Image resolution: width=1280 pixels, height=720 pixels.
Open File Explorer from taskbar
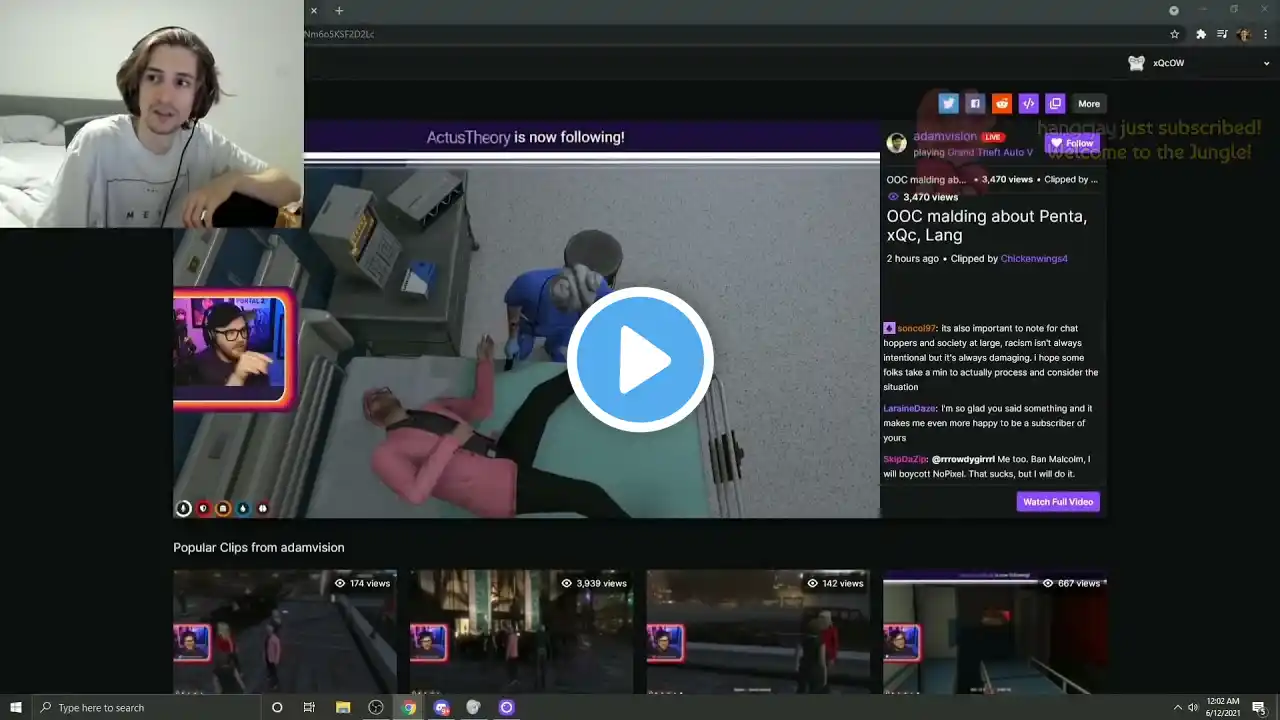pyautogui.click(x=343, y=707)
